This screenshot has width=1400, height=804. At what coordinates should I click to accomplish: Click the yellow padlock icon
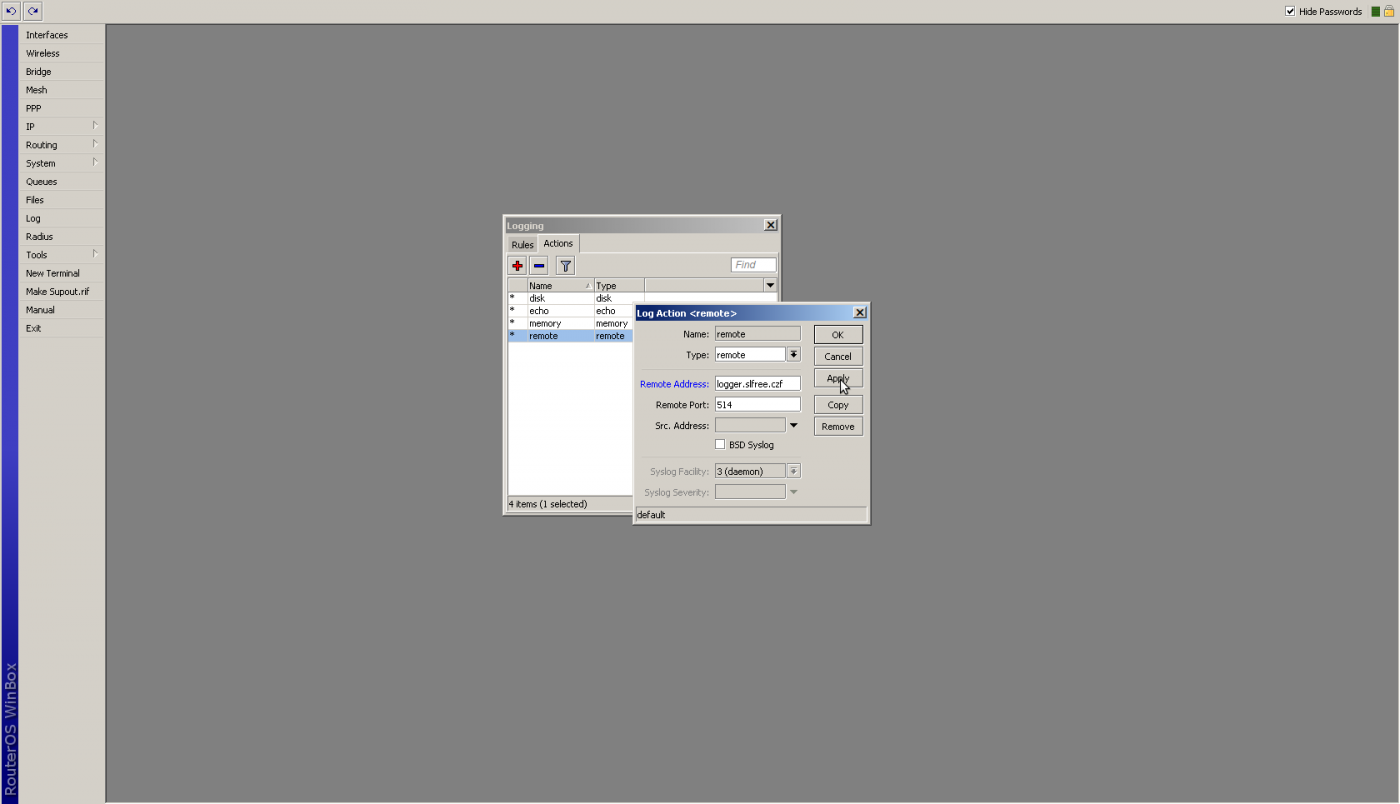pos(1389,12)
